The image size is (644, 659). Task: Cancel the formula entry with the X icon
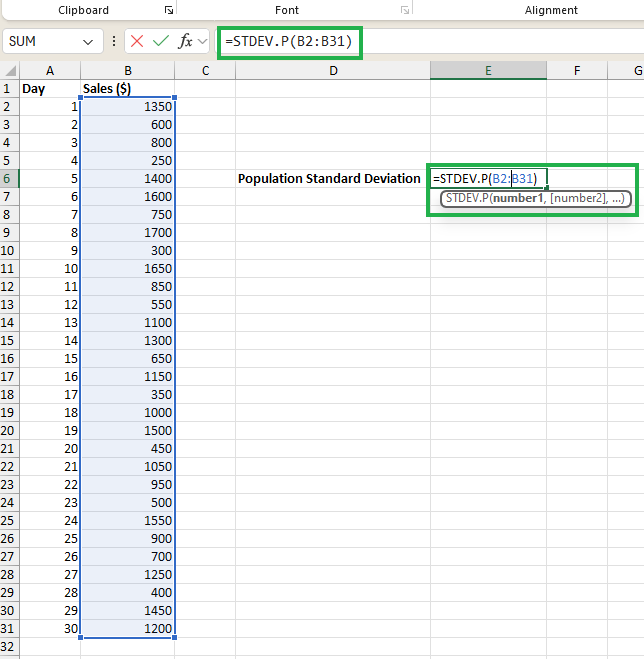coord(137,41)
